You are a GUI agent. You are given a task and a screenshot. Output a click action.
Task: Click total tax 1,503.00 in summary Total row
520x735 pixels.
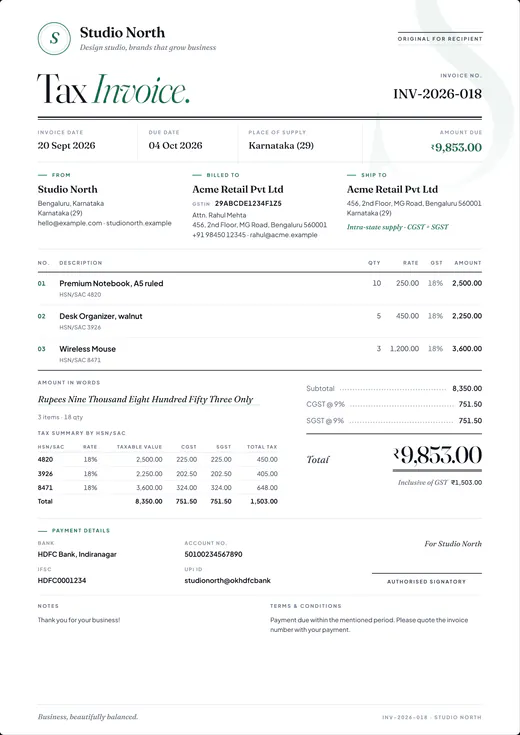pyautogui.click(x=264, y=502)
